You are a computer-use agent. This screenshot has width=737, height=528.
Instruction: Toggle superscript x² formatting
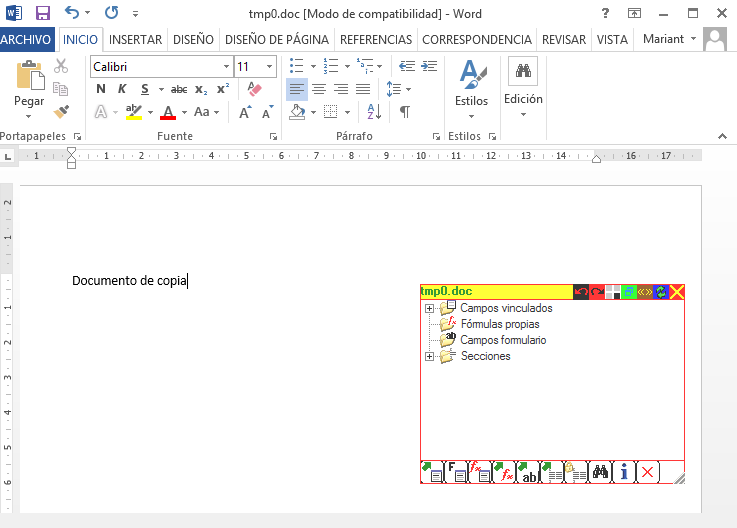click(x=223, y=89)
